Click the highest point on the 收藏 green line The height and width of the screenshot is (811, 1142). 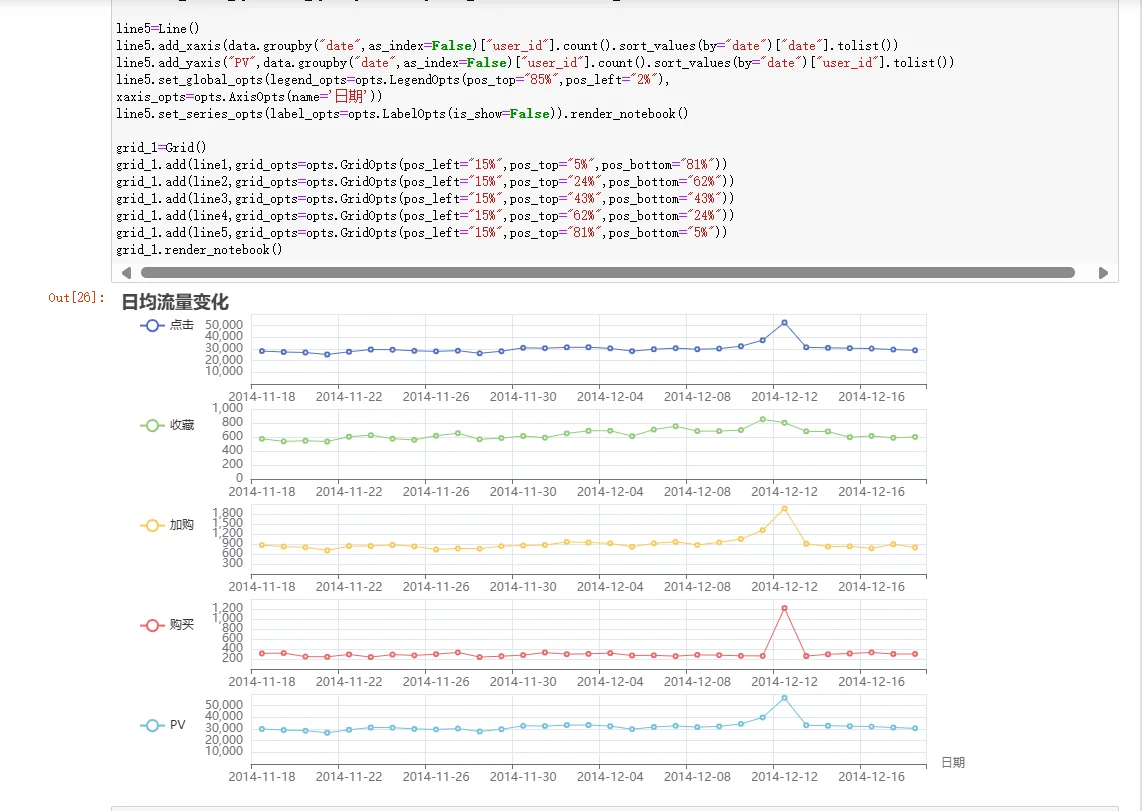tap(763, 419)
